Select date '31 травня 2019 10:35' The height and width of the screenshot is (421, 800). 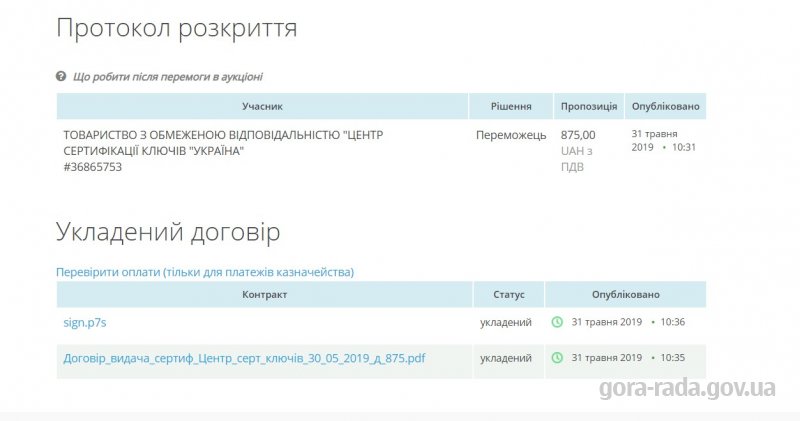pos(628,358)
